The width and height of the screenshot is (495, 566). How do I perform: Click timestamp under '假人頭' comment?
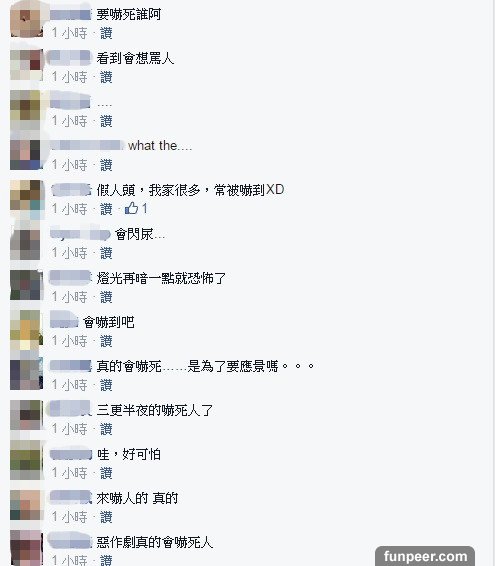pyautogui.click(x=70, y=209)
